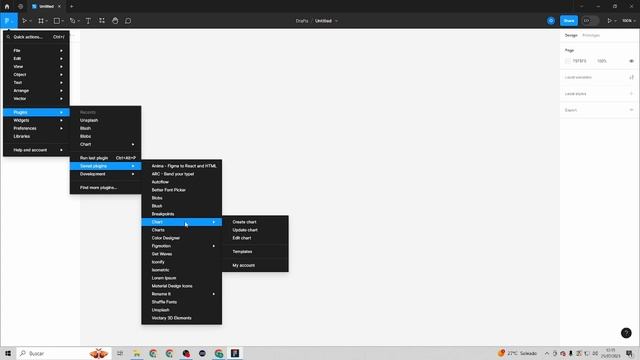Run Anima - Figma to React and HTML
This screenshot has height=360, width=640.
(182, 166)
